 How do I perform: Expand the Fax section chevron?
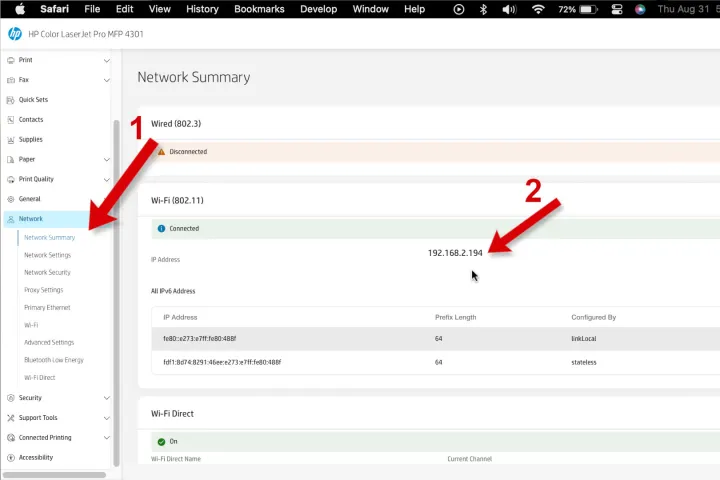pyautogui.click(x=107, y=80)
